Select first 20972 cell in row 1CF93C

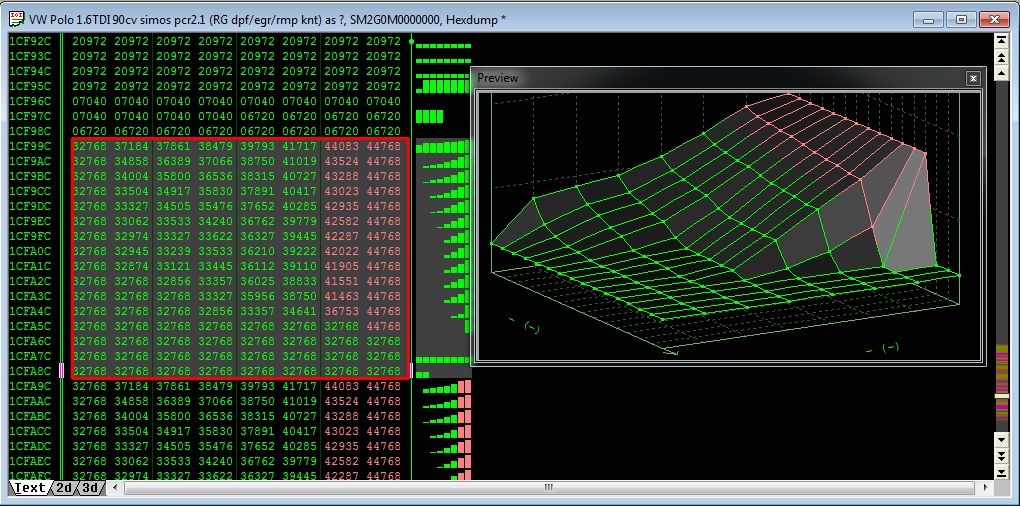click(89, 56)
